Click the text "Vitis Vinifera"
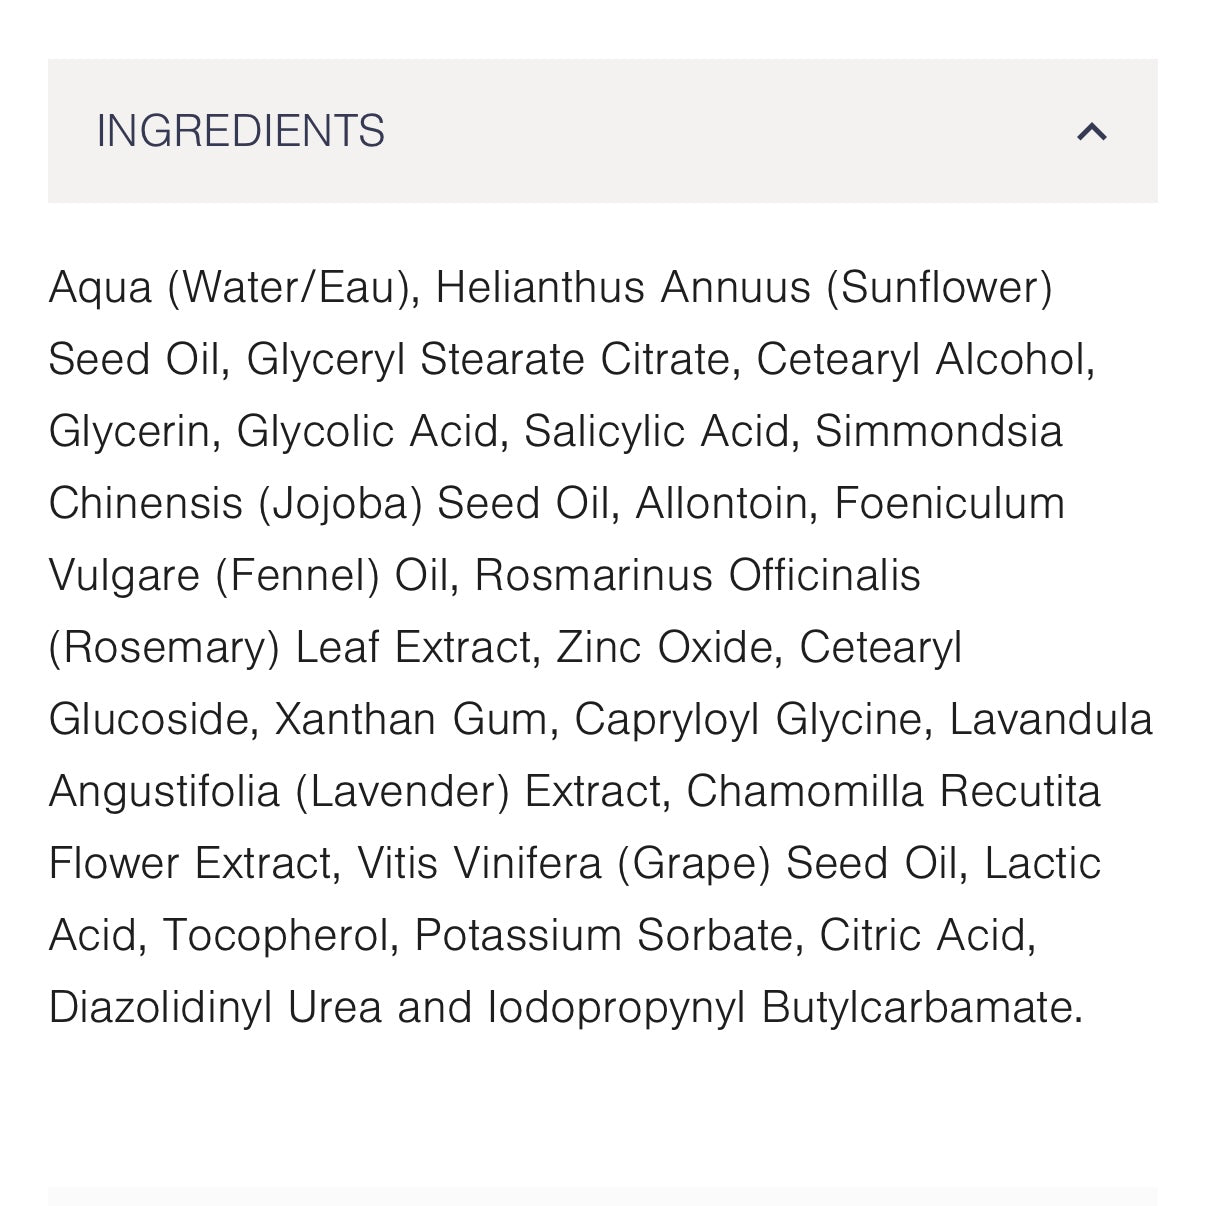This screenshot has width=1206, height=1206. pyautogui.click(x=479, y=864)
